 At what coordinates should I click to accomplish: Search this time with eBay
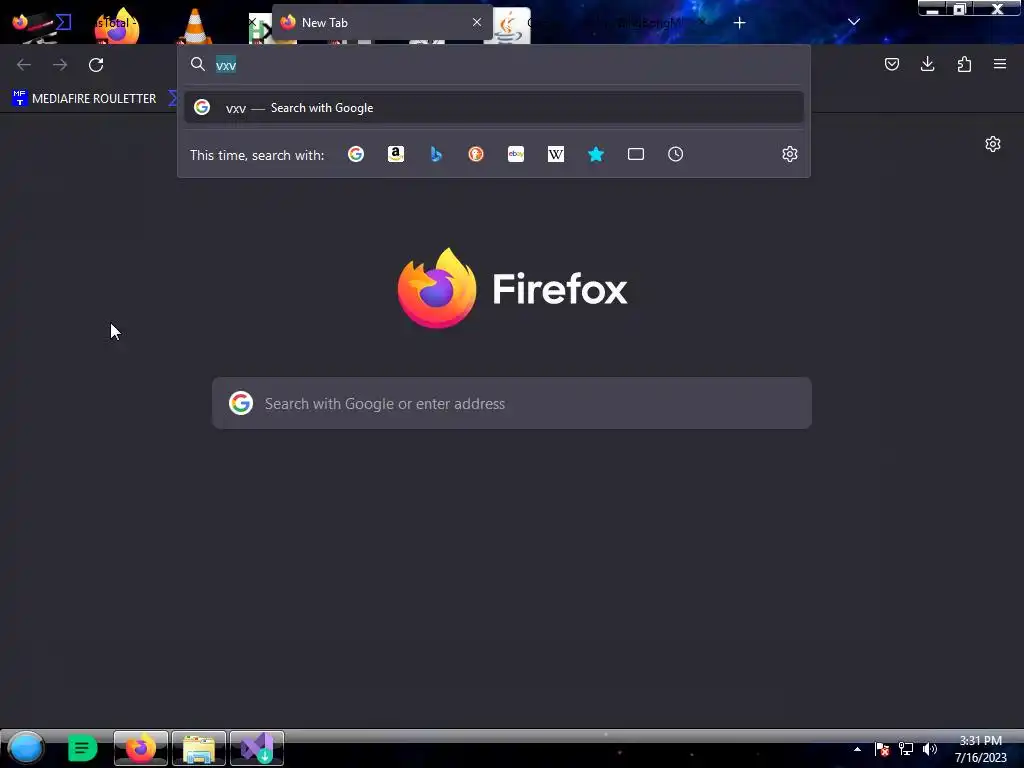click(x=516, y=154)
